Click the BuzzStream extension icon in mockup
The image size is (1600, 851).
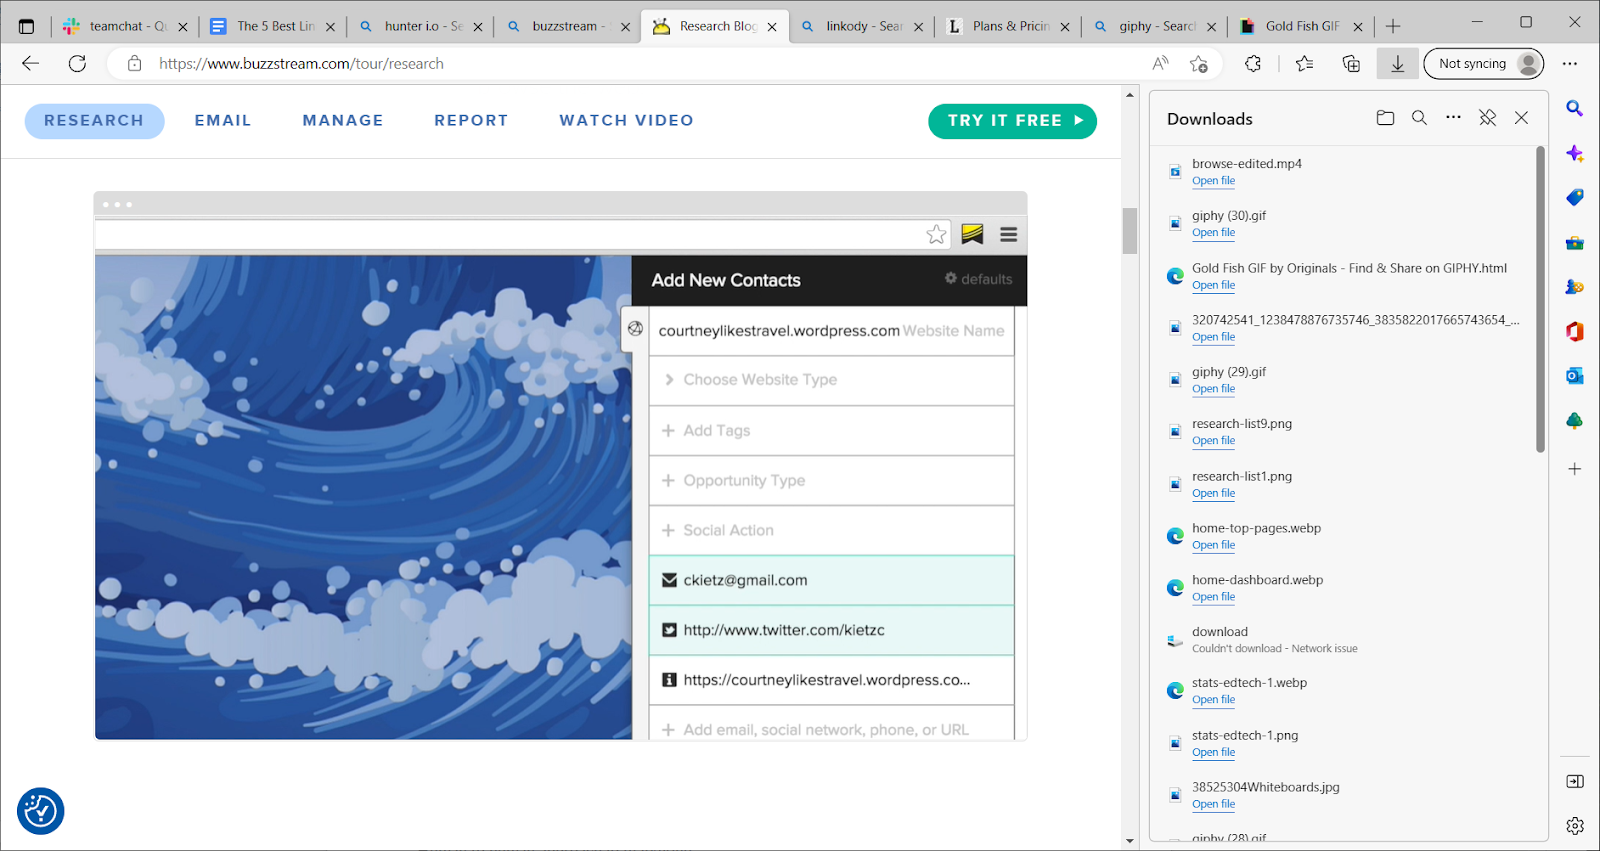[972, 234]
